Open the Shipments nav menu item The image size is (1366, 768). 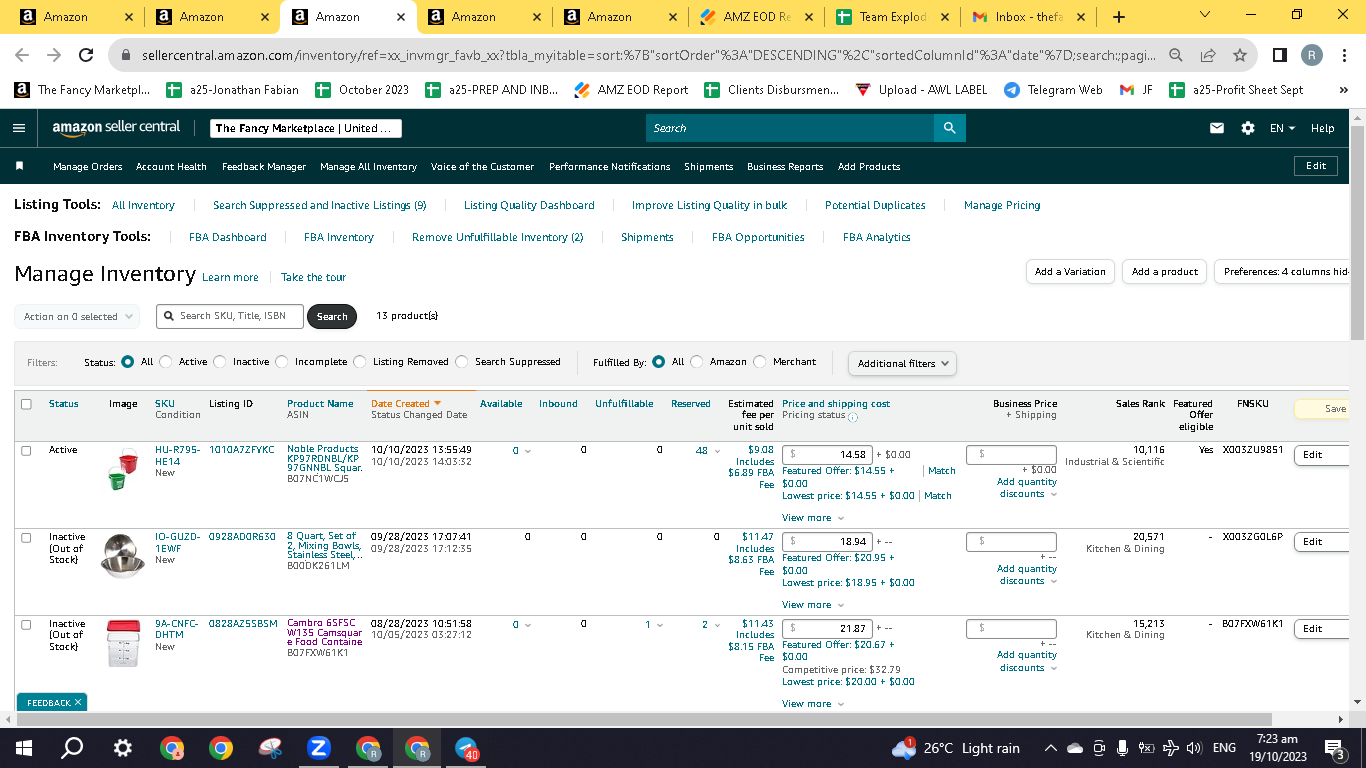[x=709, y=167]
